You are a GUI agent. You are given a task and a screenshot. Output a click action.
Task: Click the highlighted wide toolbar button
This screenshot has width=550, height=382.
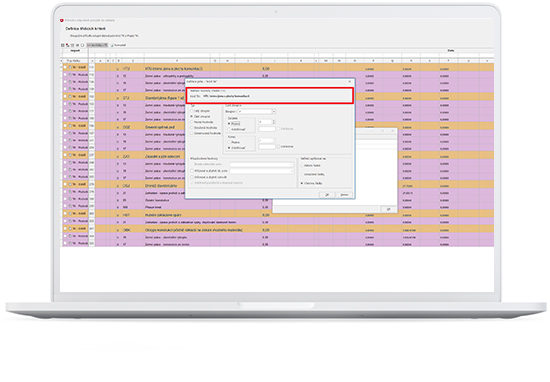pos(97,45)
